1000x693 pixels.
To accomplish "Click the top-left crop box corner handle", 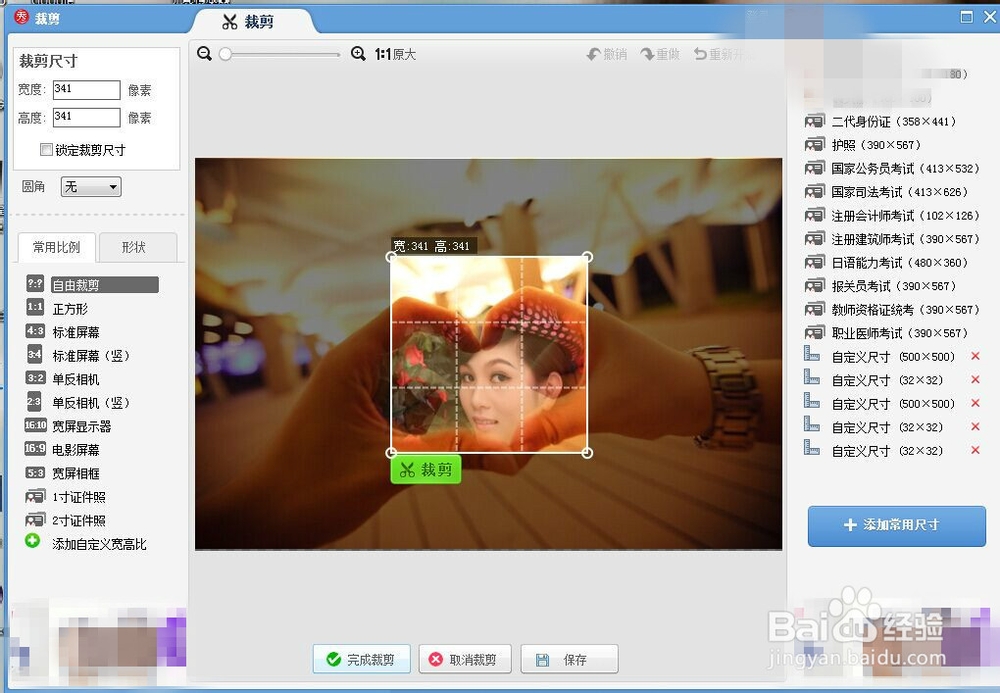I will point(391,257).
